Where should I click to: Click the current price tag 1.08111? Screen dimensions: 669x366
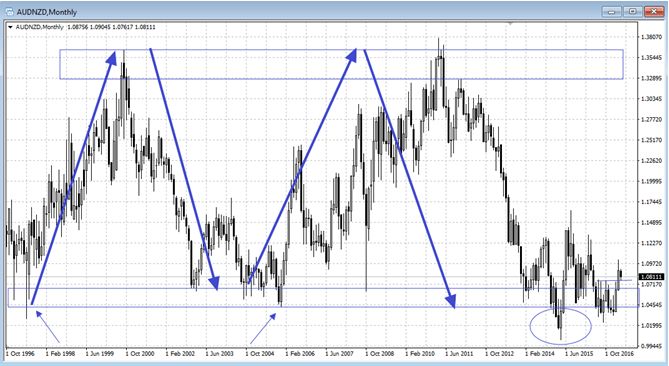point(651,277)
